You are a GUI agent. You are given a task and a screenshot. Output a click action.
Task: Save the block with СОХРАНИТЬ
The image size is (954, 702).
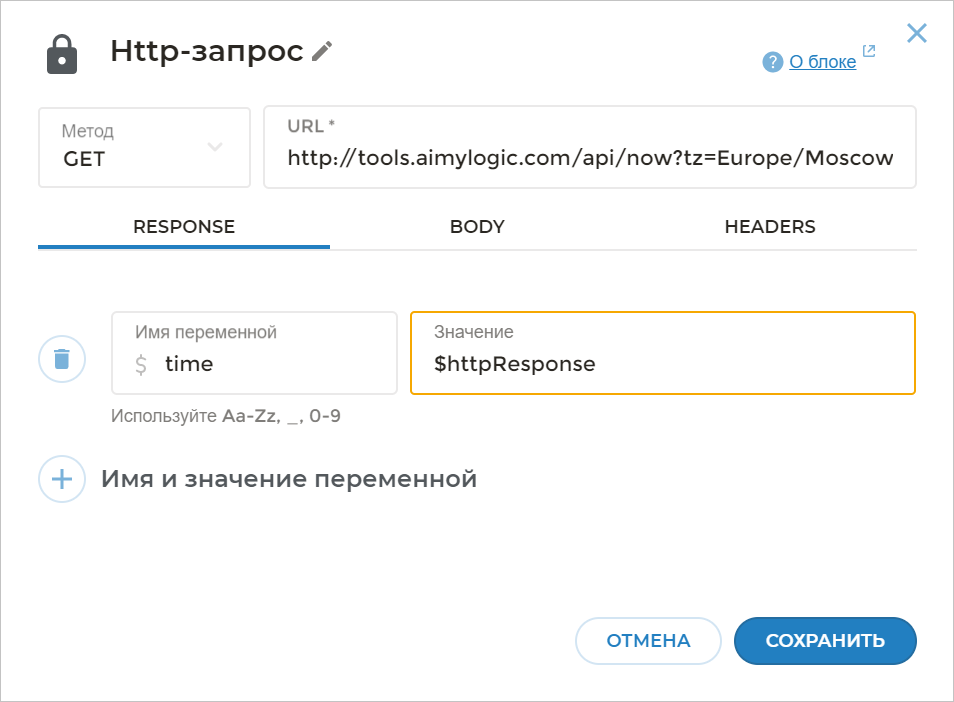[824, 641]
